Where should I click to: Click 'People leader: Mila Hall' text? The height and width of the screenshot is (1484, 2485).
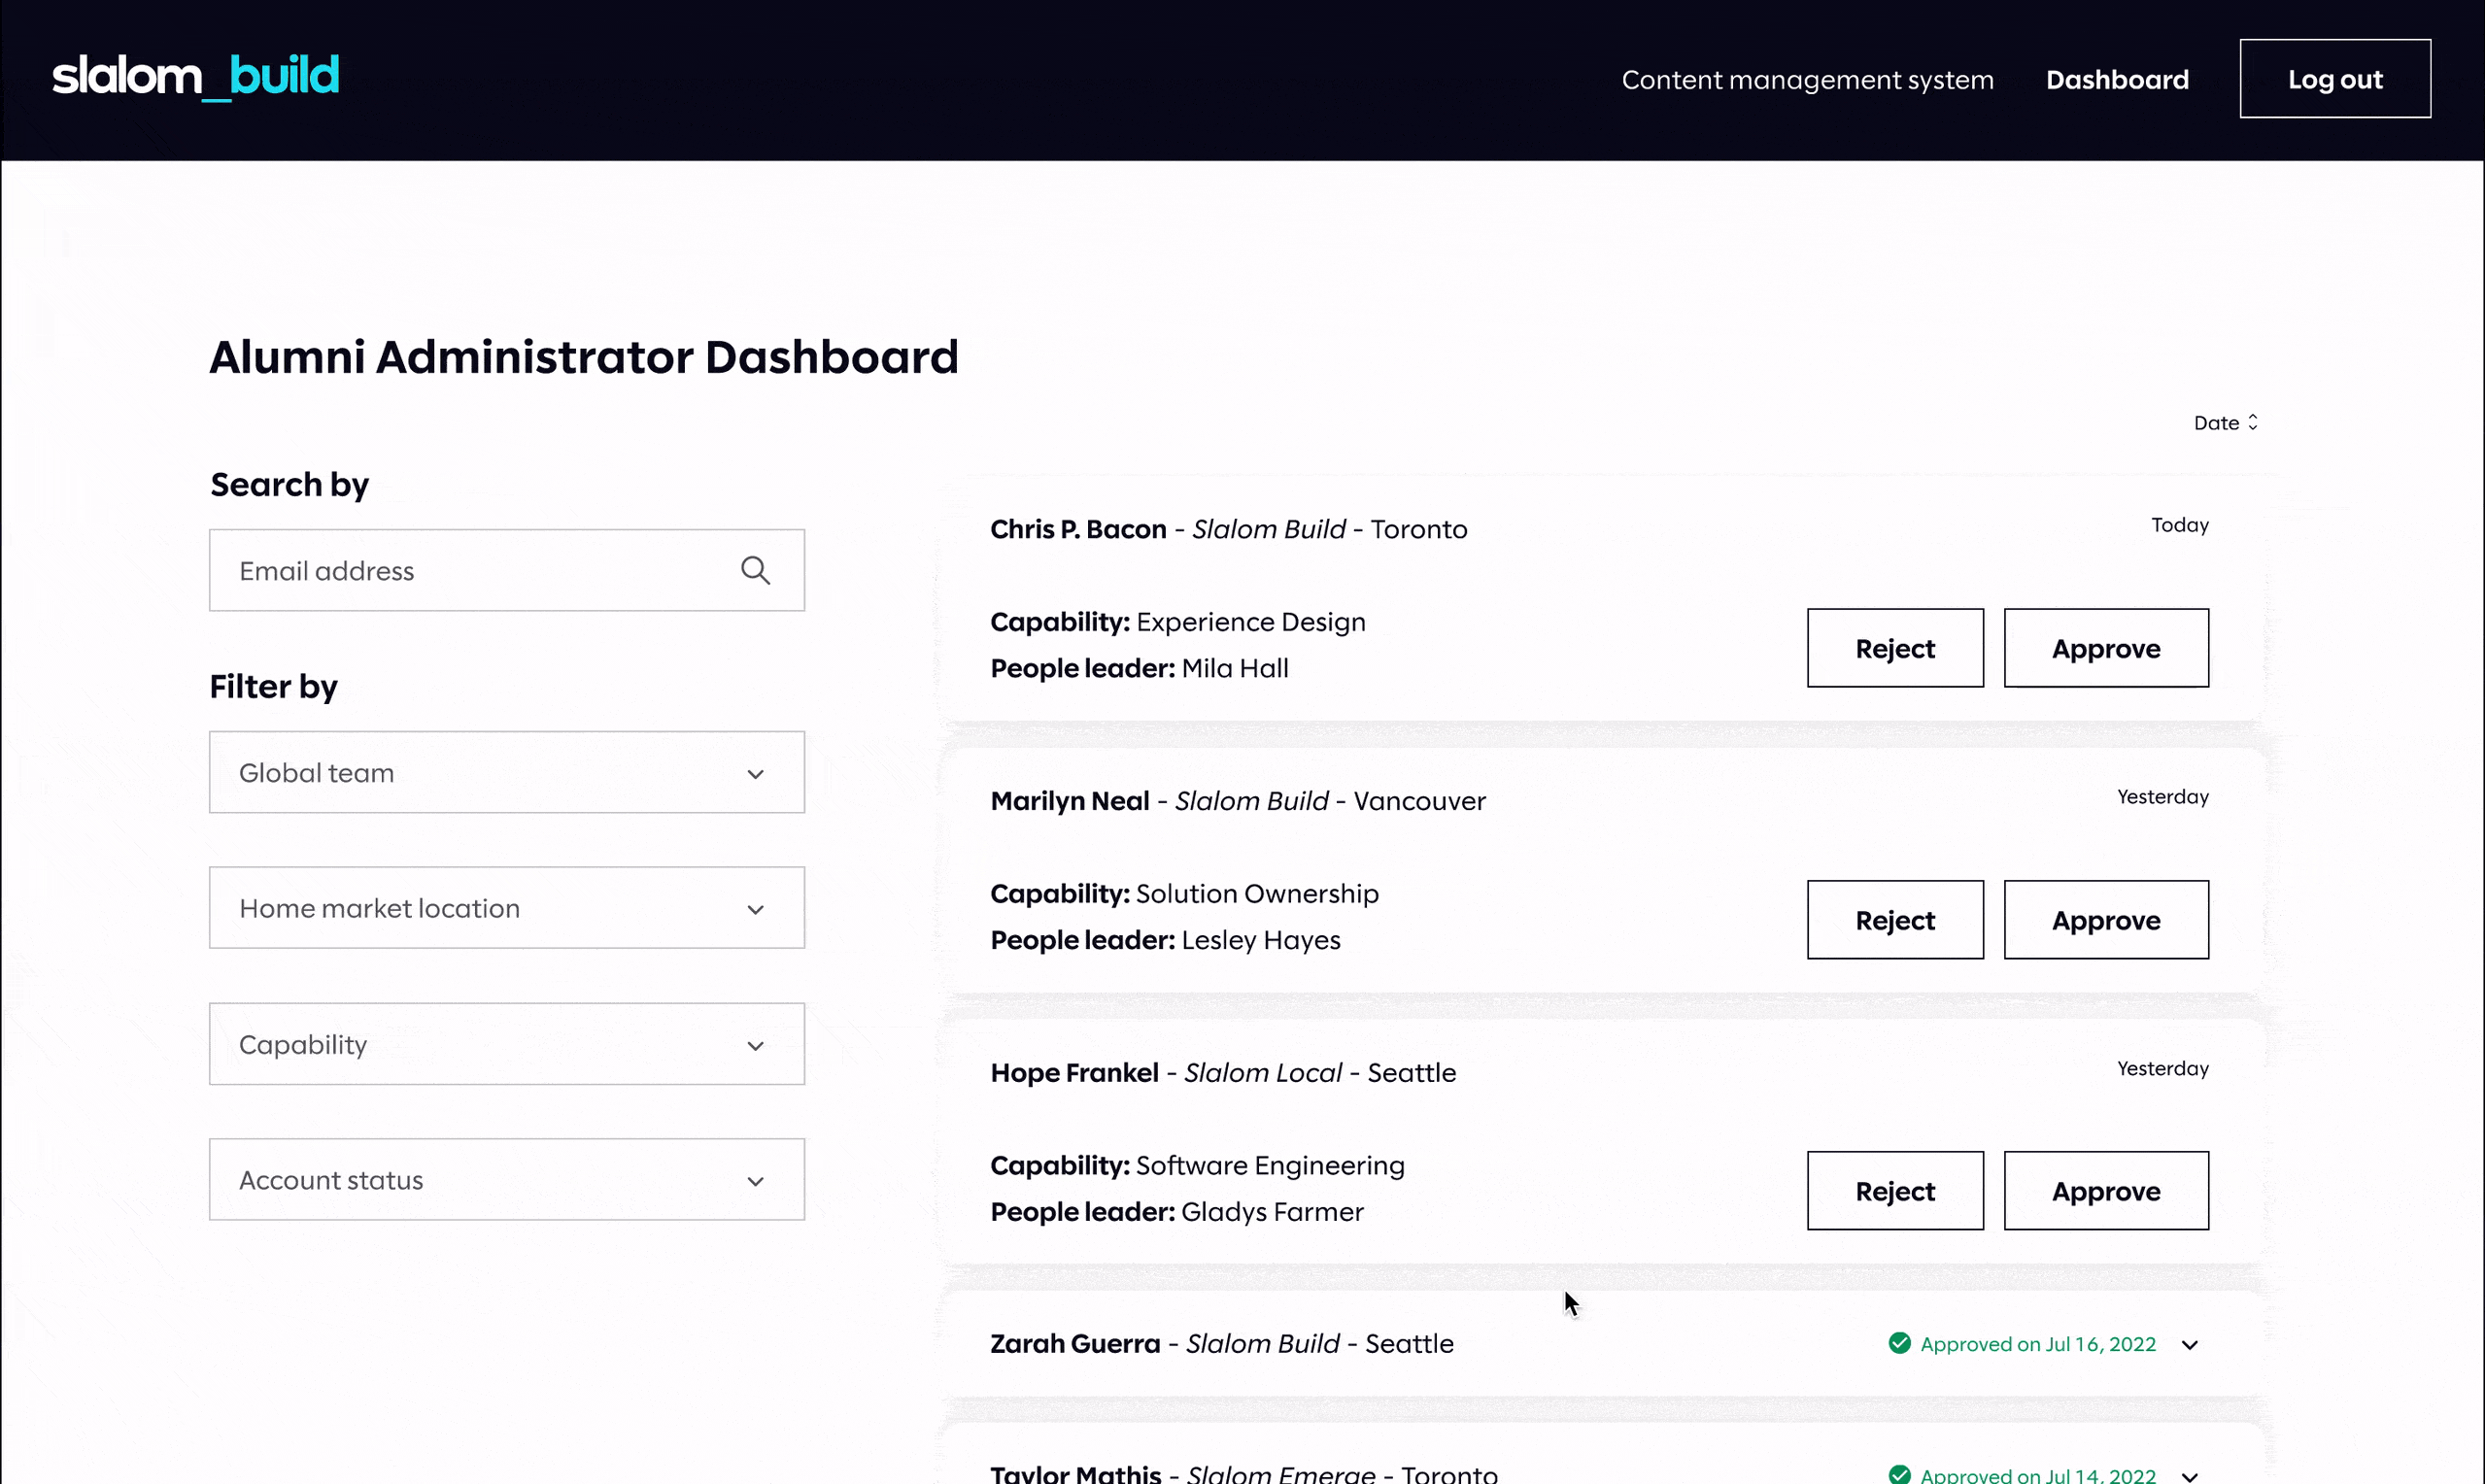pyautogui.click(x=1139, y=668)
